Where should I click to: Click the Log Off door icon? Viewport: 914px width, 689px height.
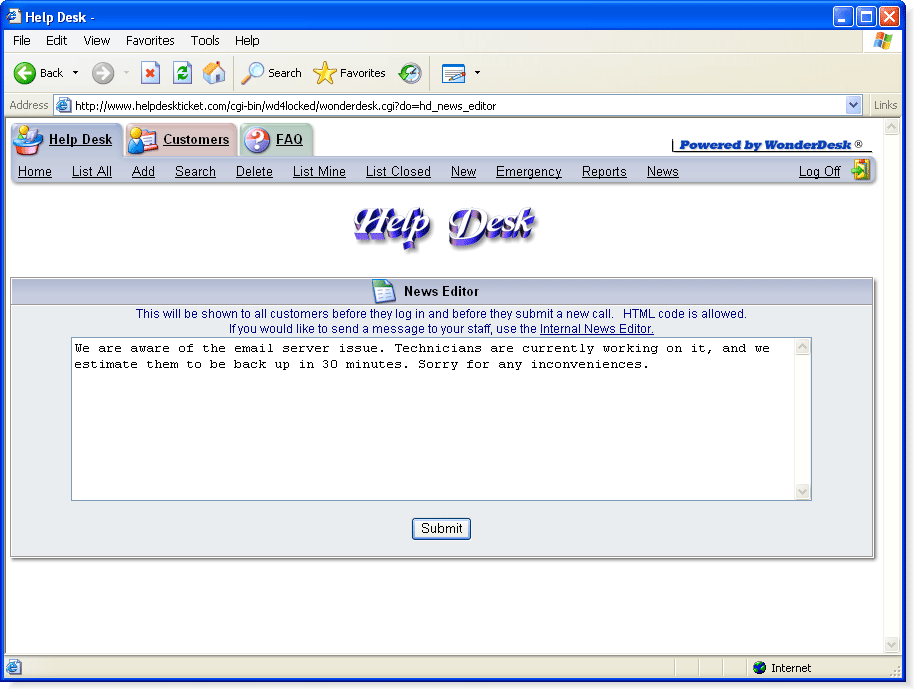click(861, 170)
